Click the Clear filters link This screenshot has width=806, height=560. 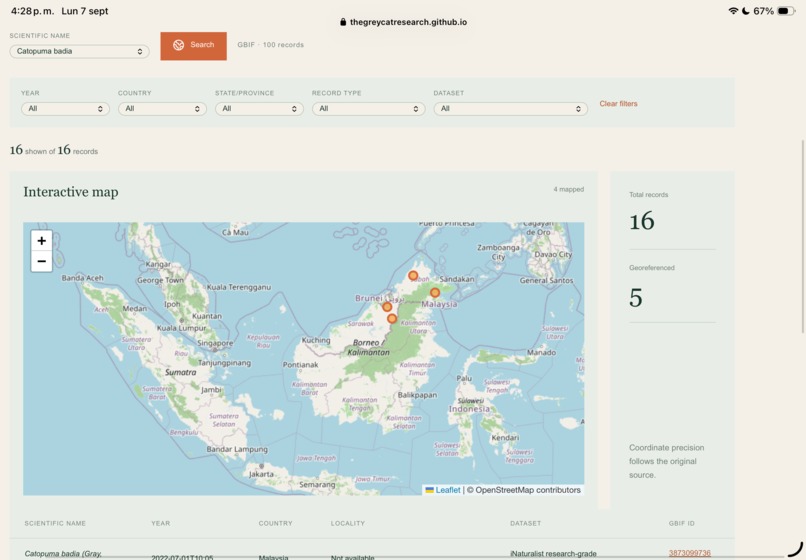tap(618, 104)
